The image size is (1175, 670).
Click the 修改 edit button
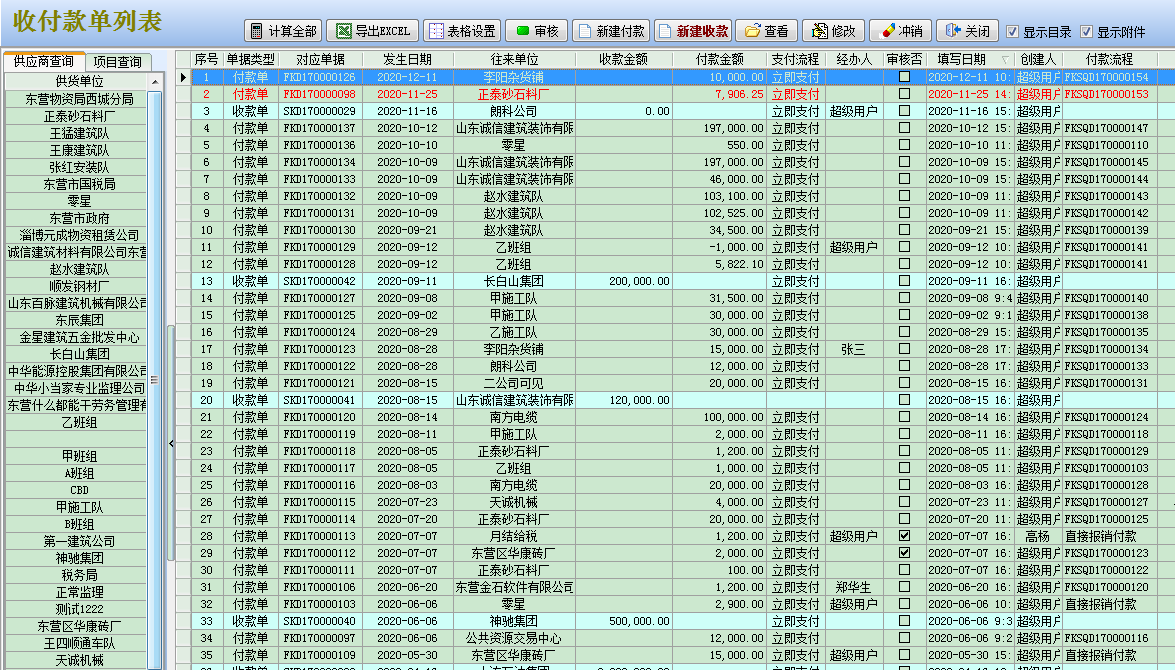(x=832, y=31)
